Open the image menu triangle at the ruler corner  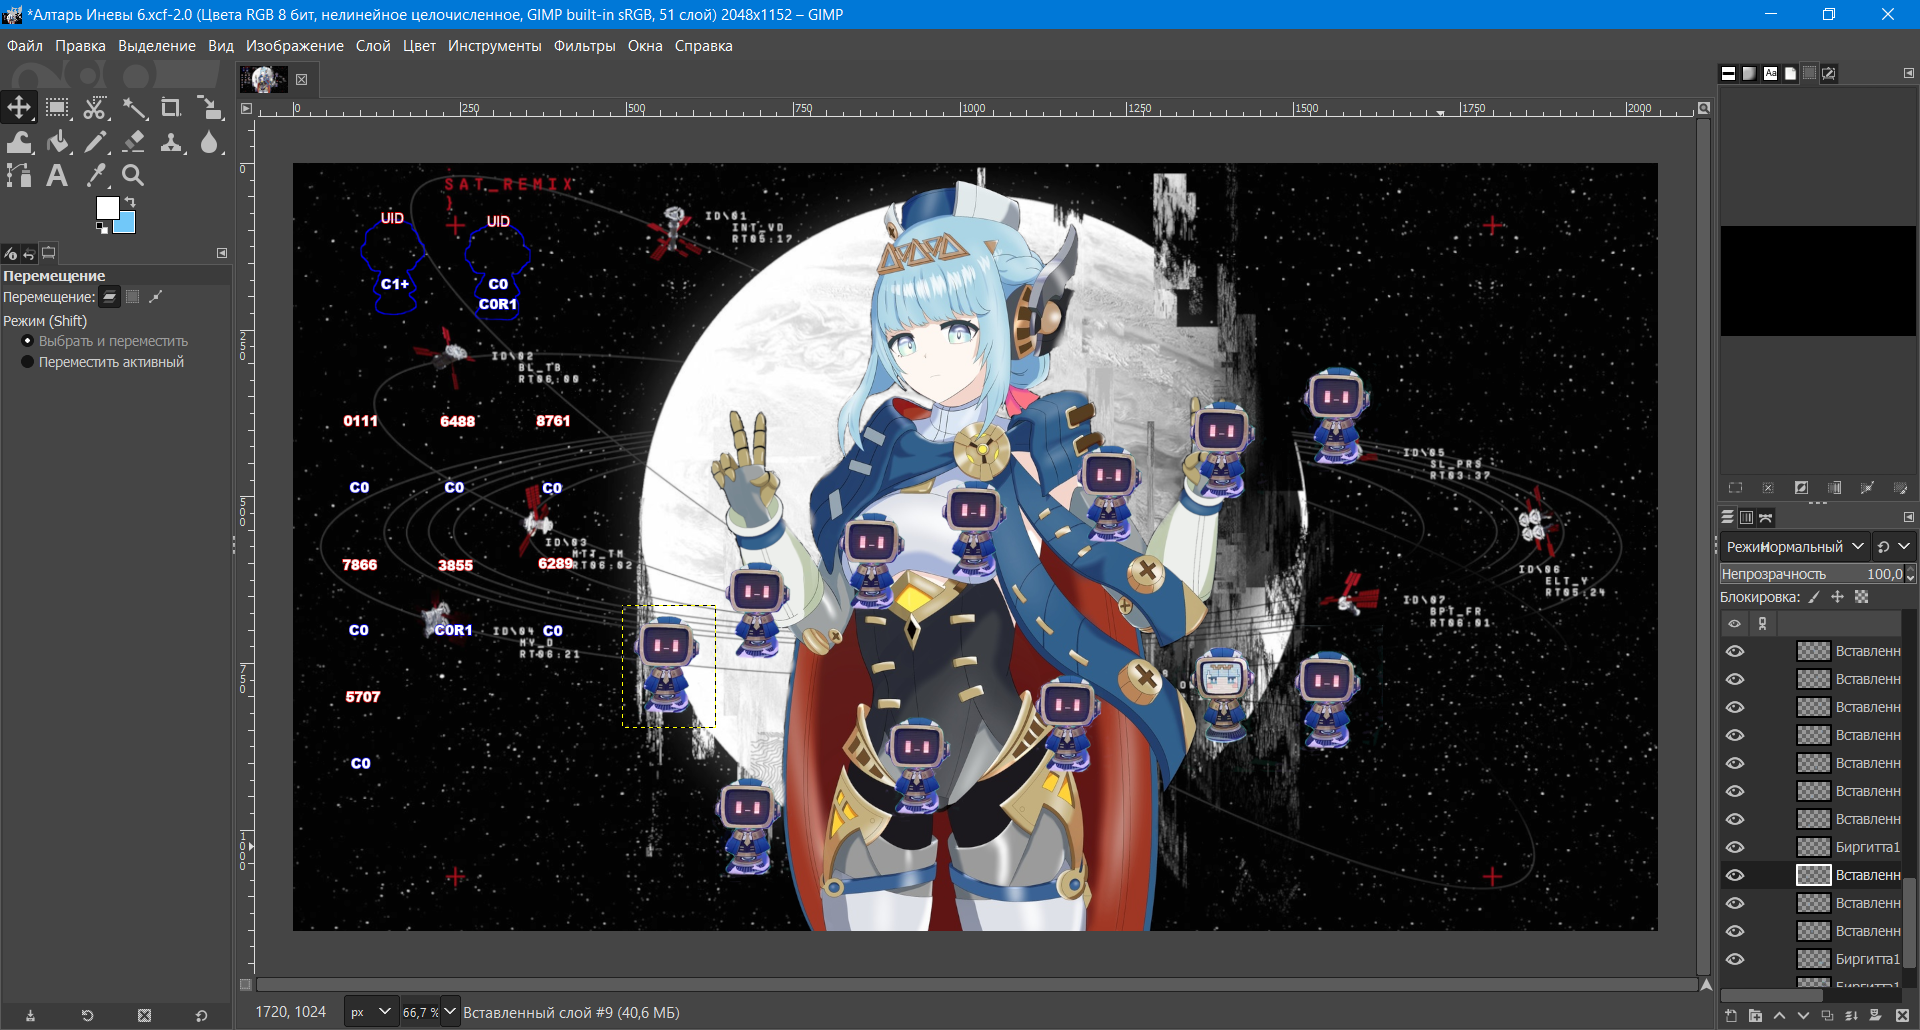[x=246, y=108]
